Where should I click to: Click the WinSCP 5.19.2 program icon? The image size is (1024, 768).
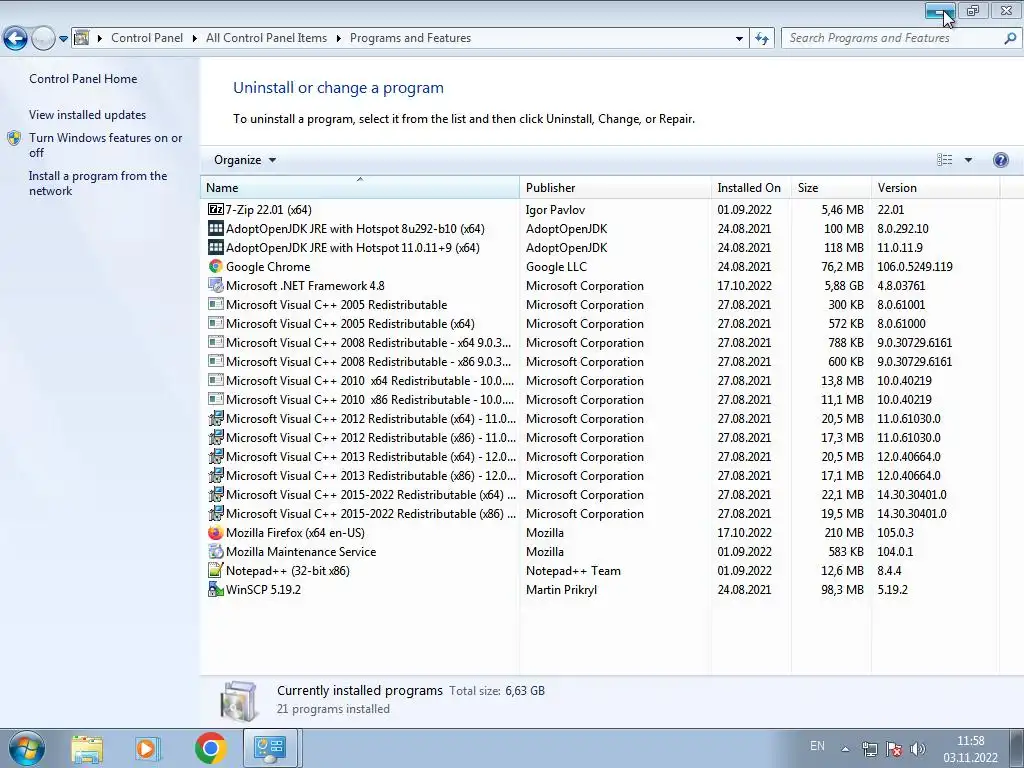pos(216,590)
